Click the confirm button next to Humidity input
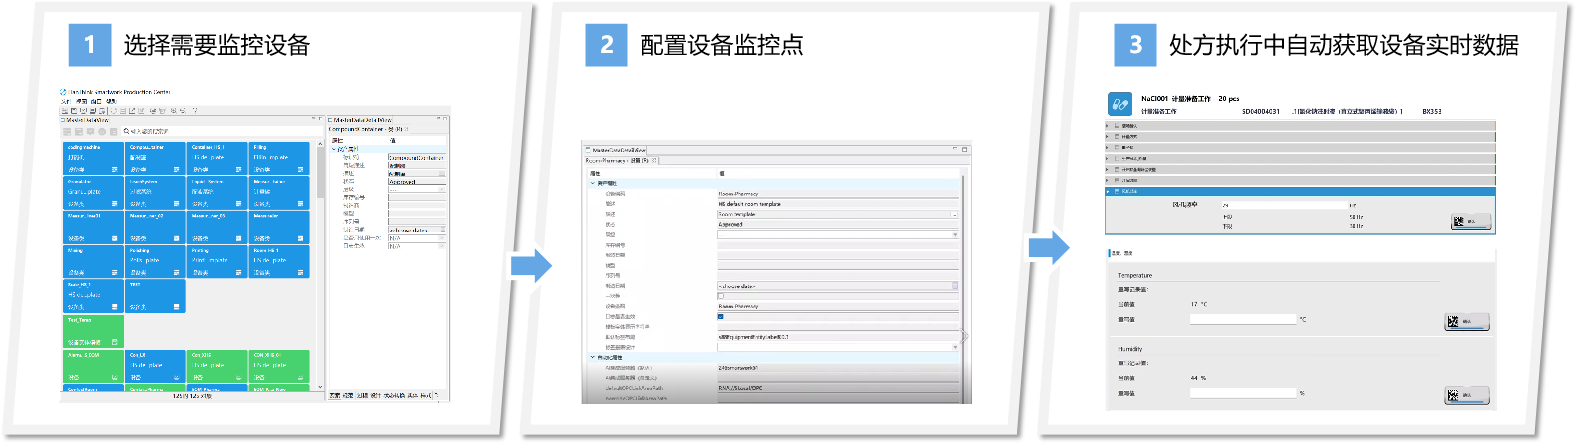The height and width of the screenshot is (444, 1577). click(x=1466, y=396)
